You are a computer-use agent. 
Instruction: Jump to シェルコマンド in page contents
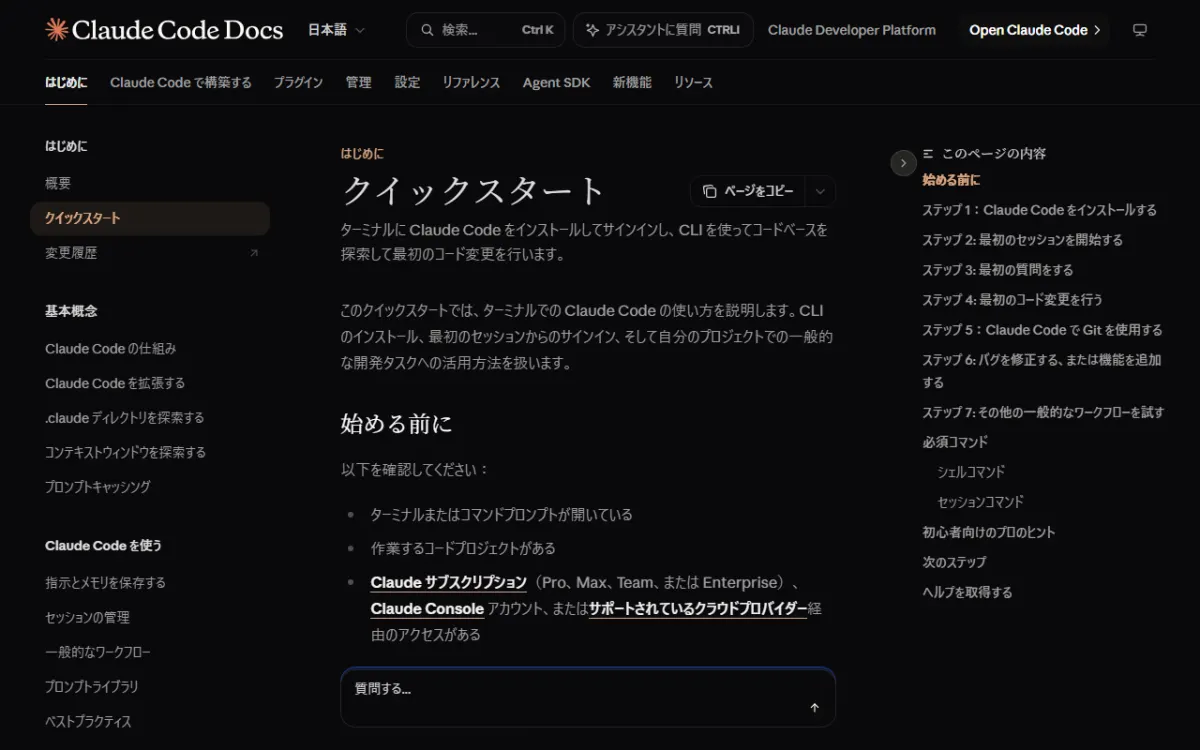point(971,472)
